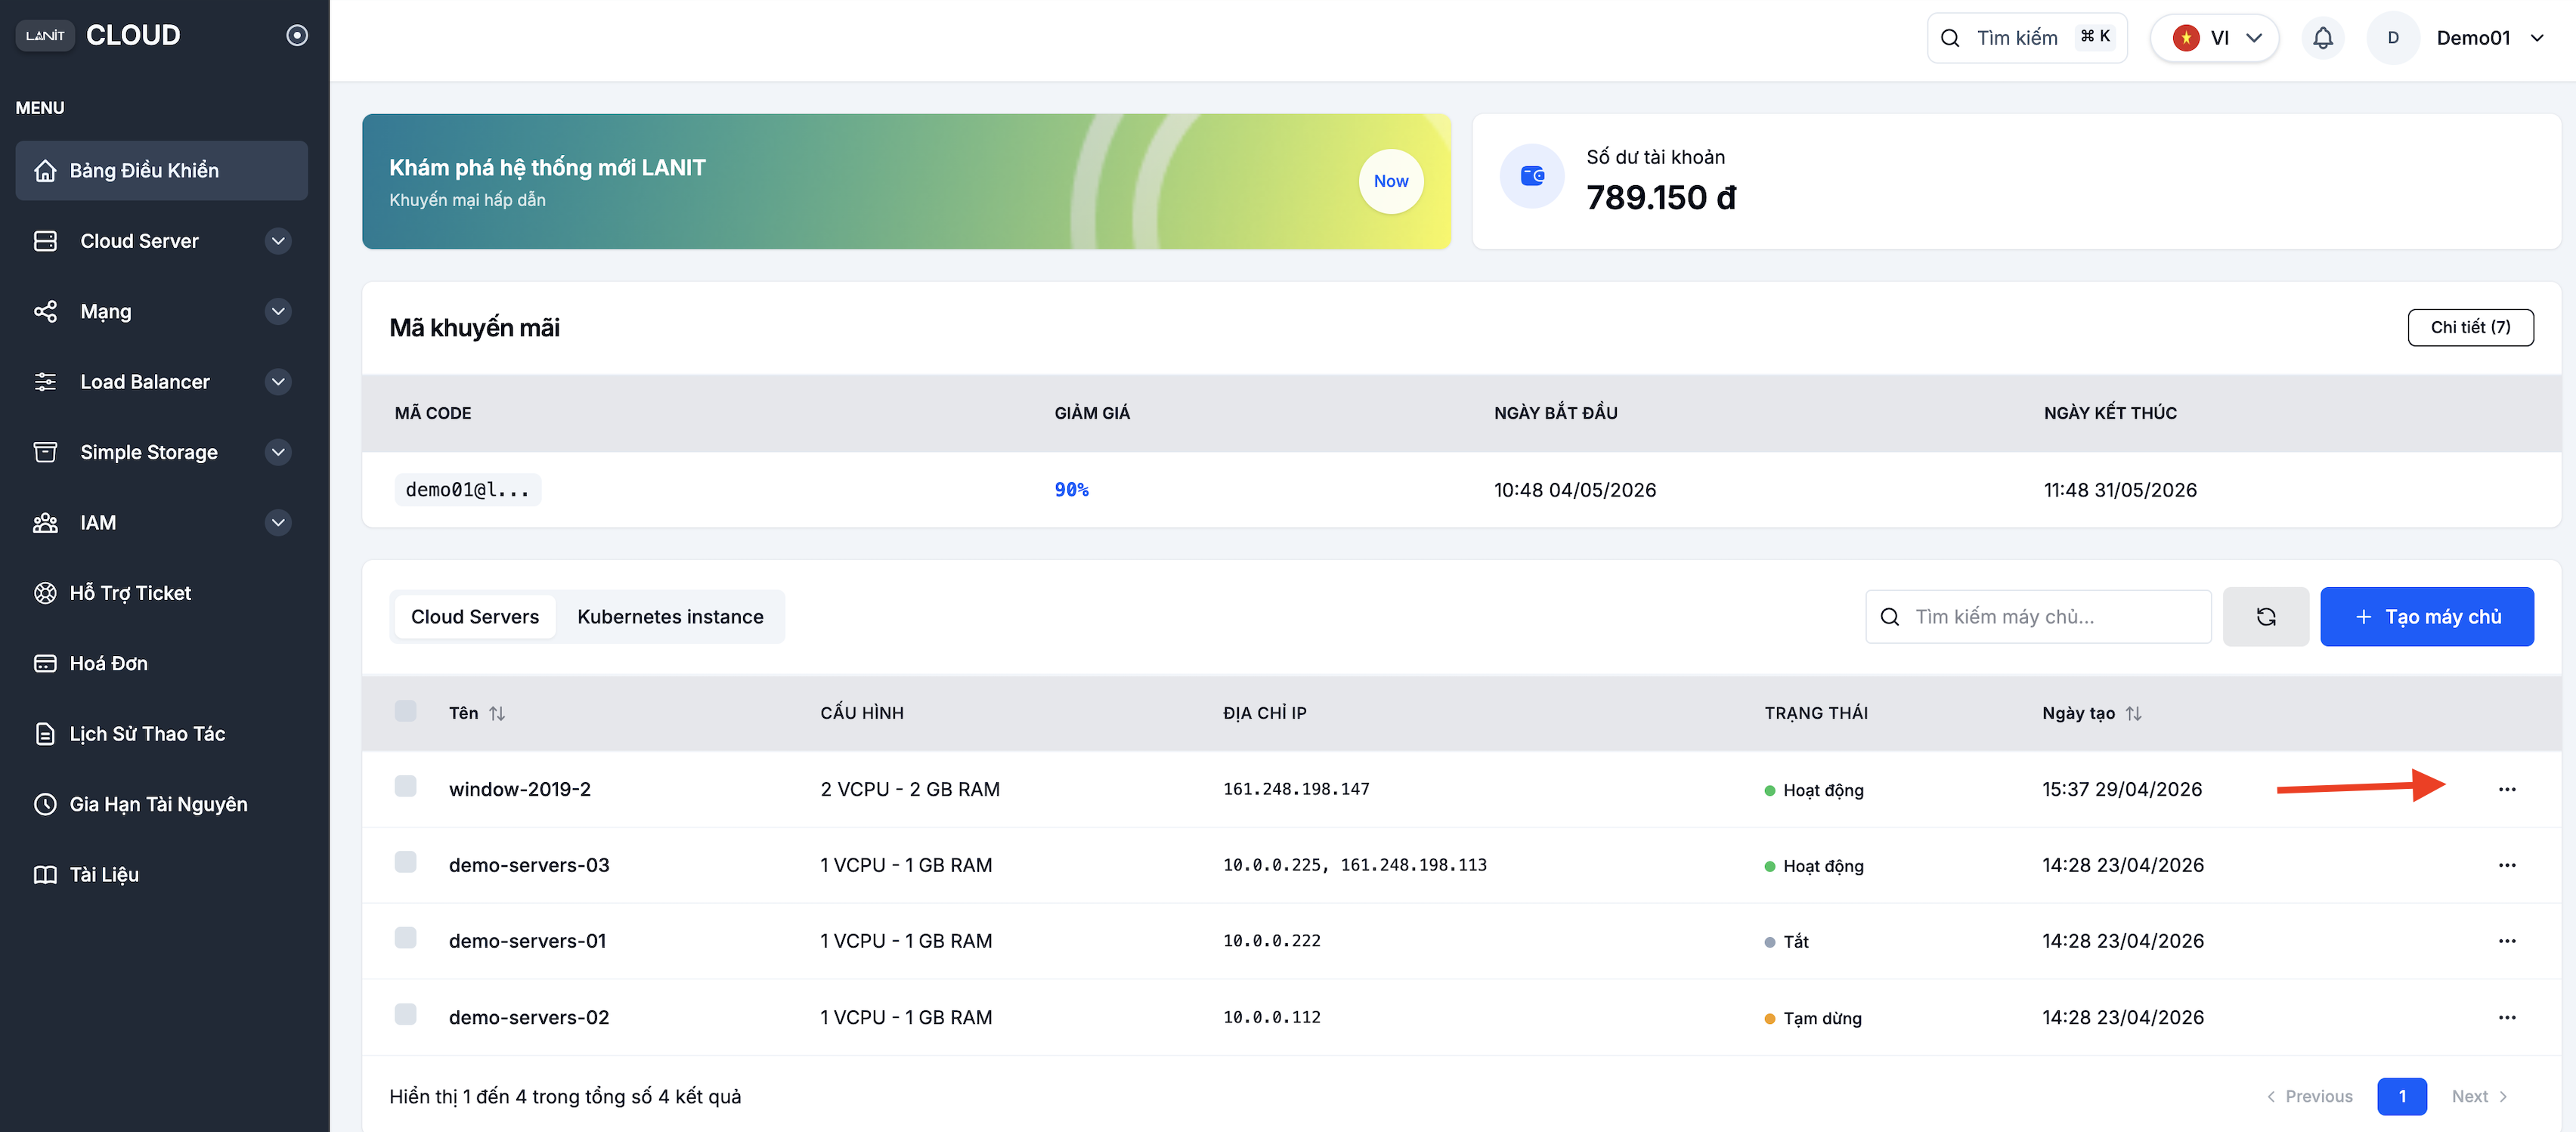
Task: Click the Tạm dừng status
Action: (1813, 1018)
